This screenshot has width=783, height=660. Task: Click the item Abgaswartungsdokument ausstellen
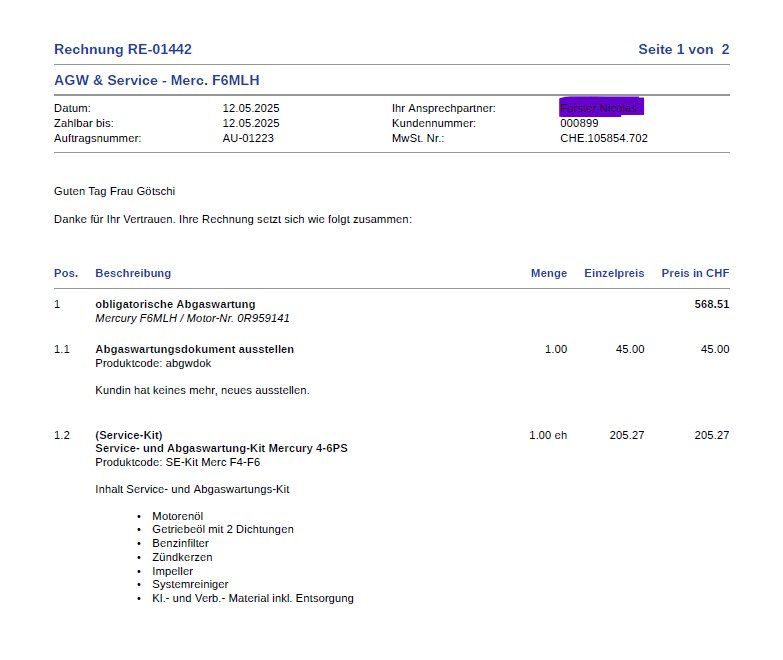[x=194, y=349]
